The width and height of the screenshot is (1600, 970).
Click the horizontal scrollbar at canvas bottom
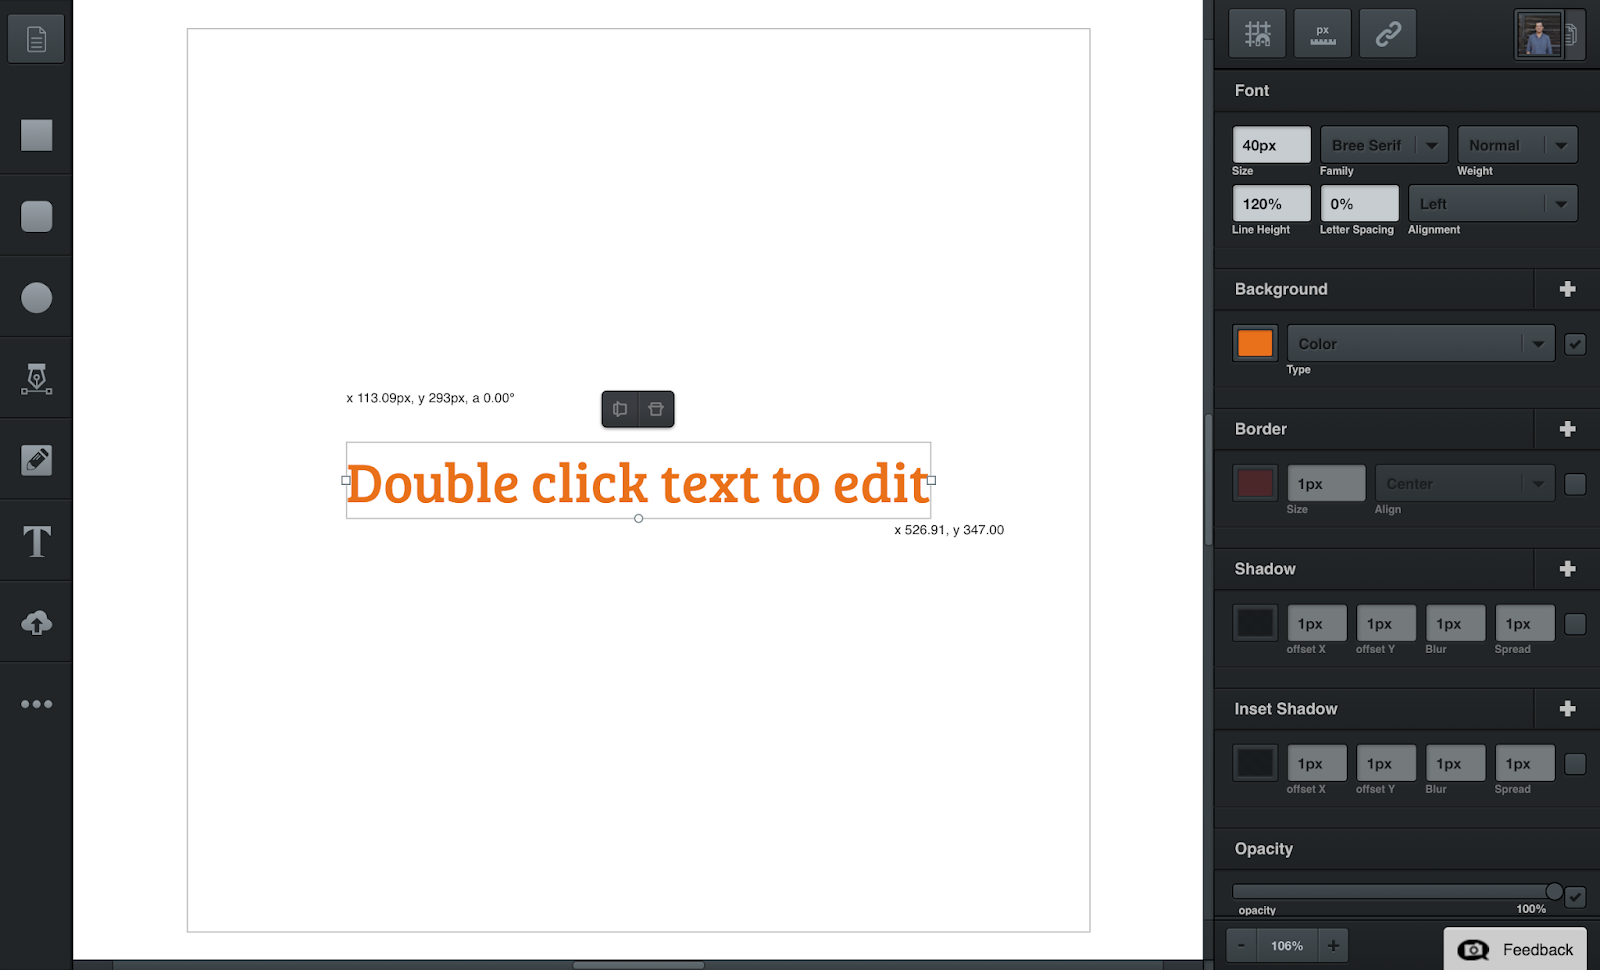[638, 965]
